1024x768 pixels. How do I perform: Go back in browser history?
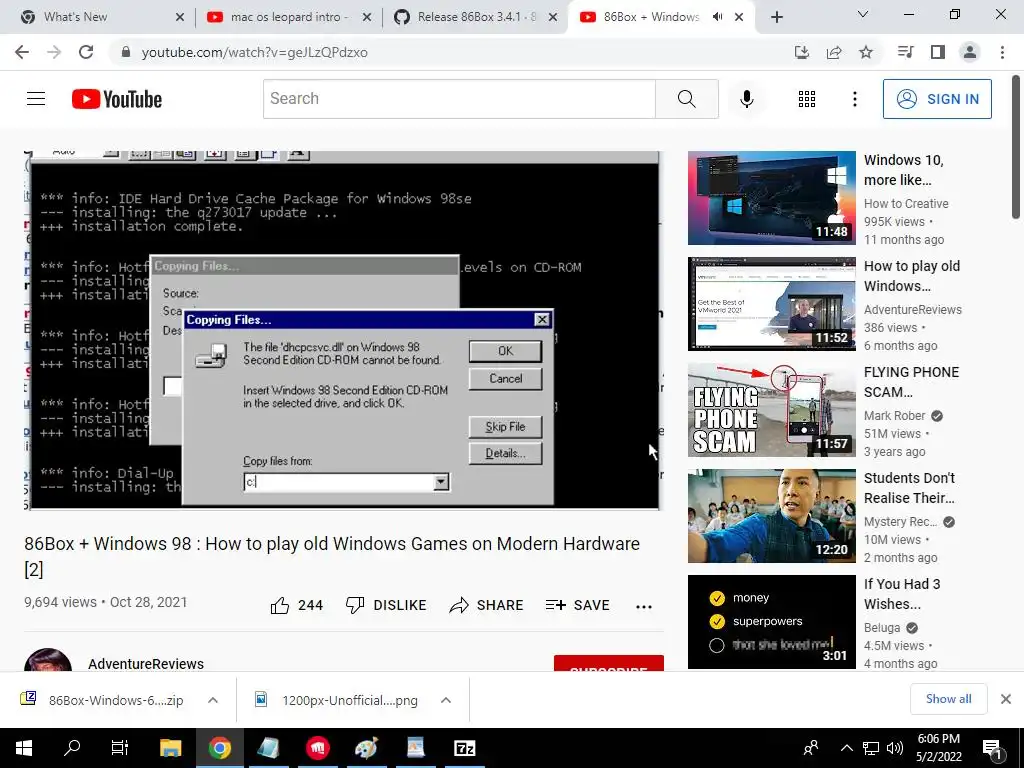pos(22,52)
